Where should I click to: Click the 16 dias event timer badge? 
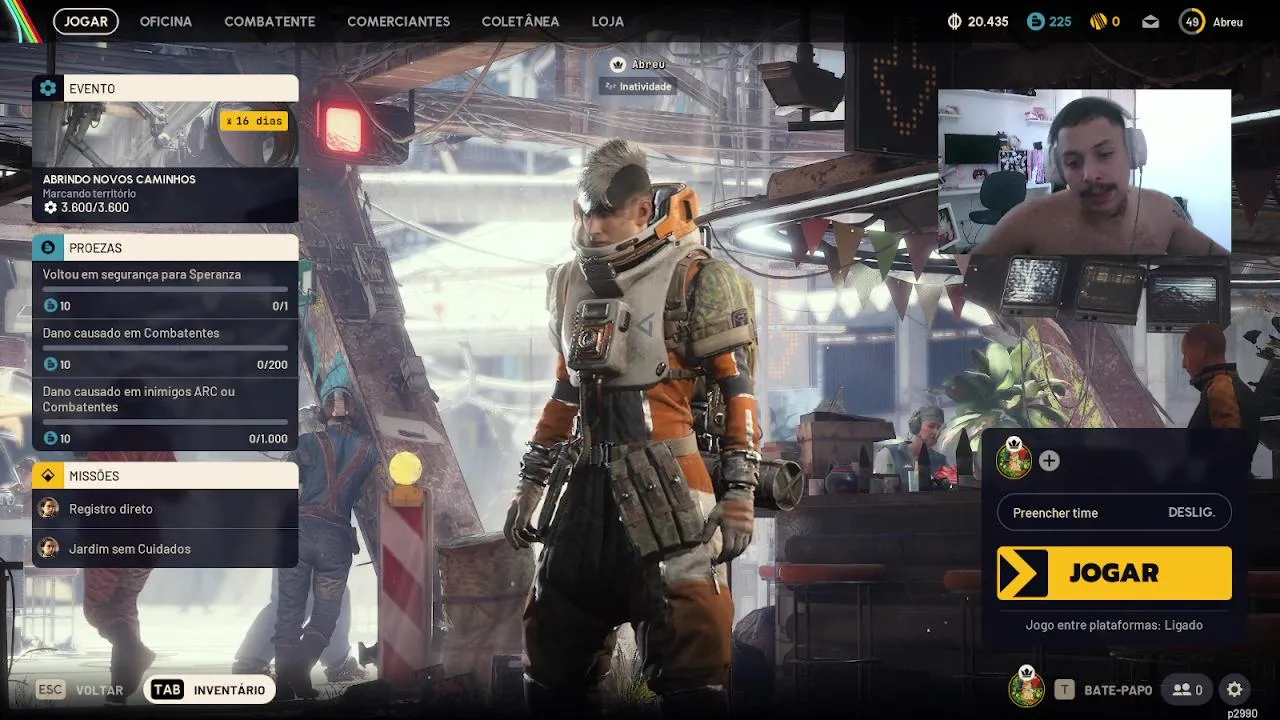(x=255, y=121)
